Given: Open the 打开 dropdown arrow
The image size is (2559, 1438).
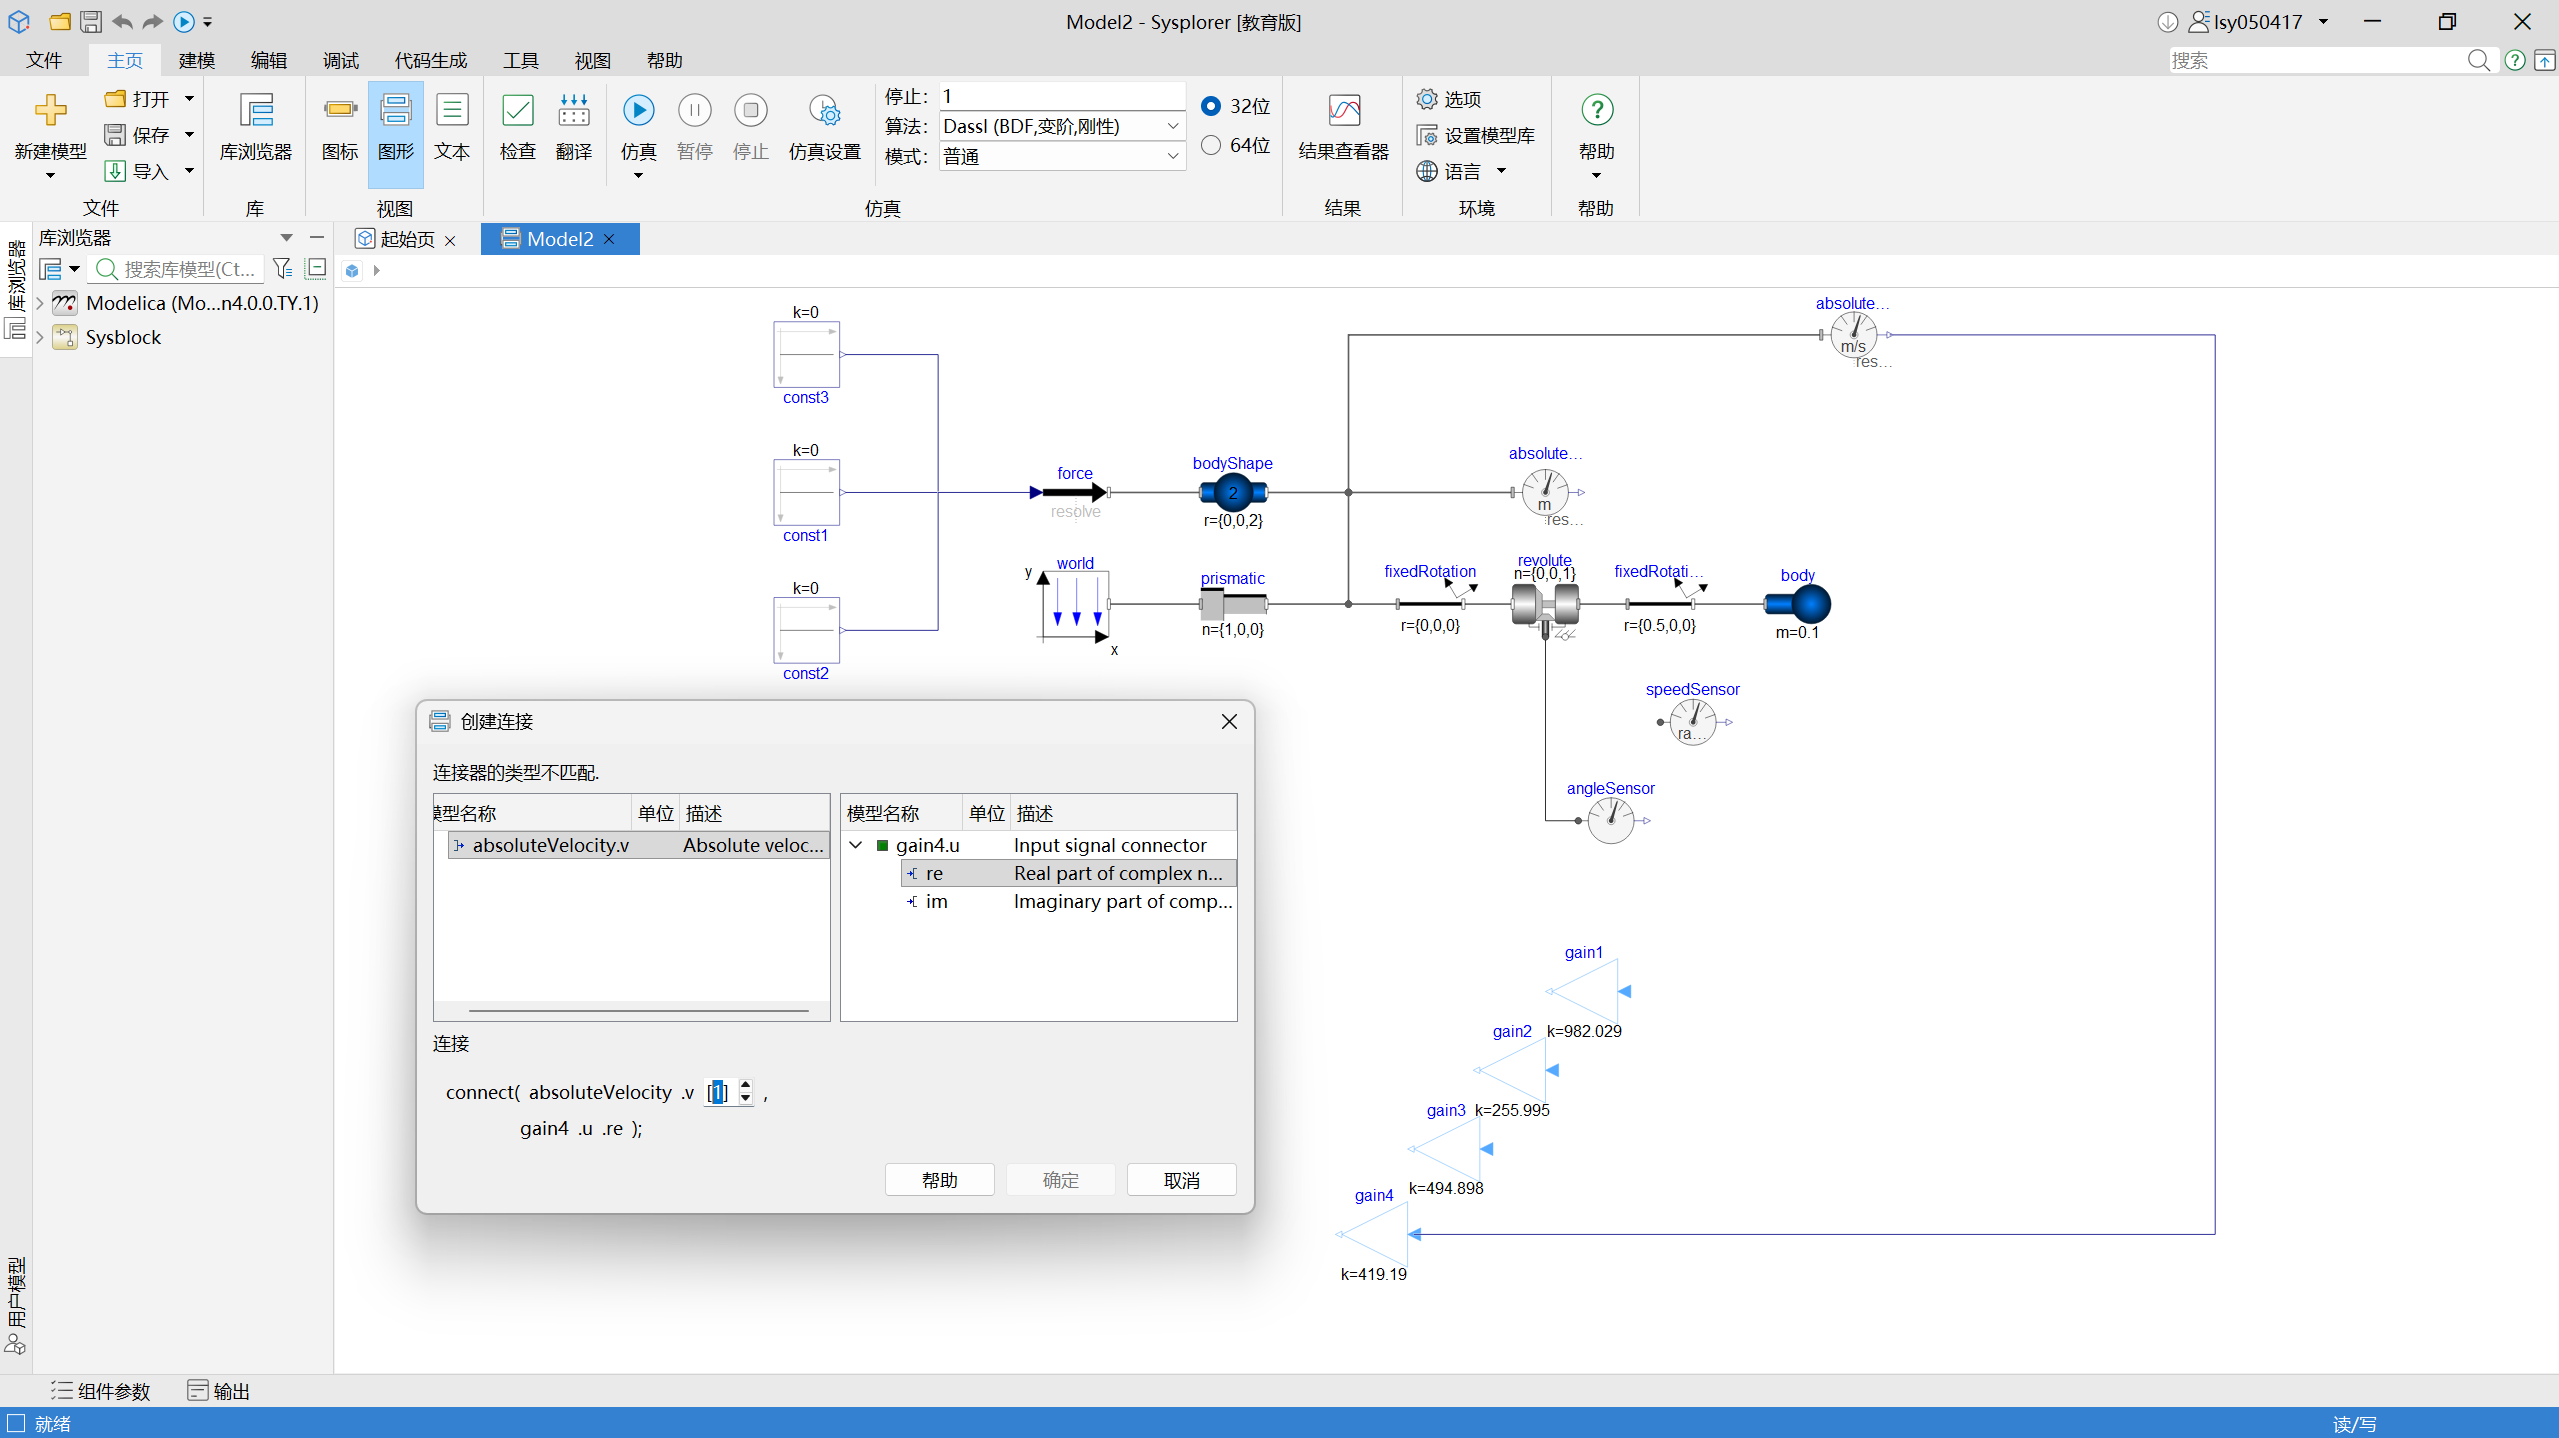Looking at the screenshot, I should coord(189,99).
